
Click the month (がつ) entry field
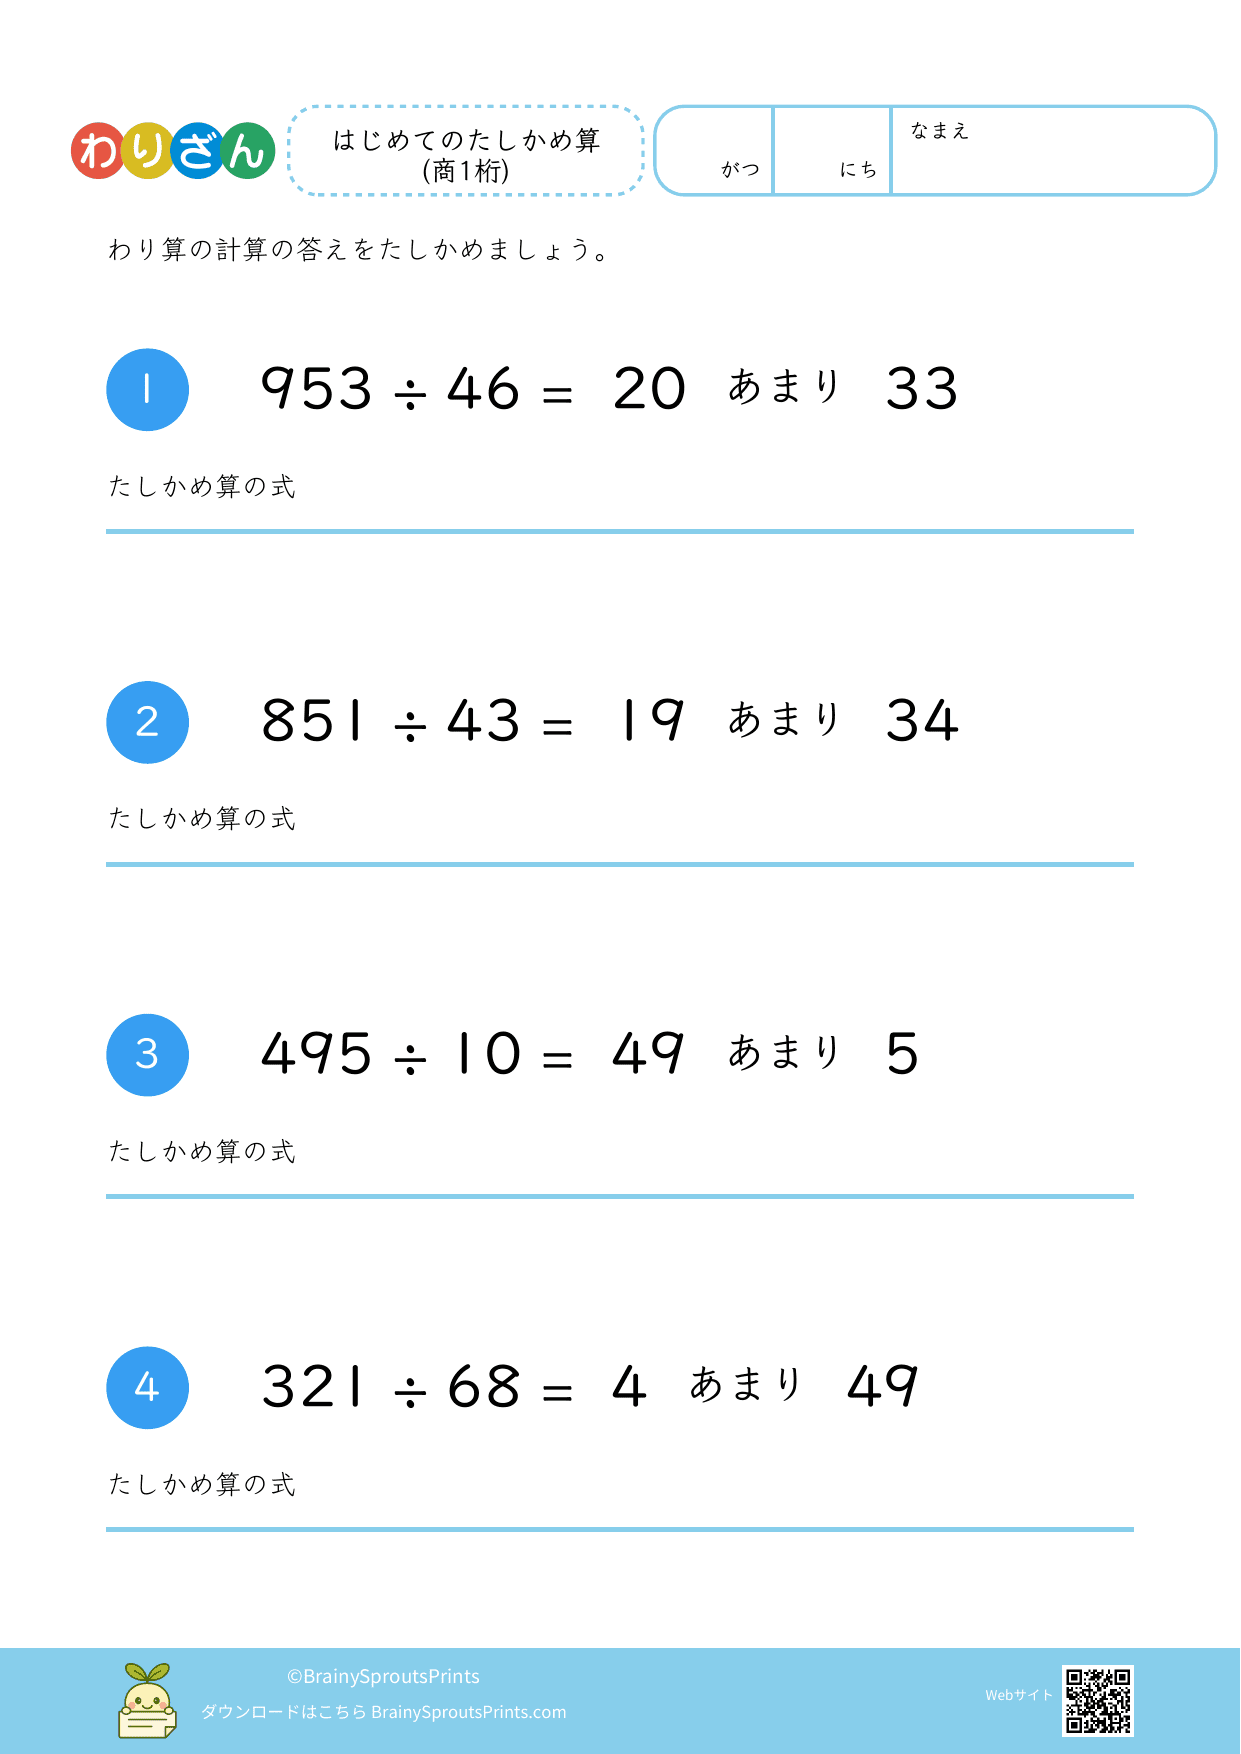(x=715, y=150)
